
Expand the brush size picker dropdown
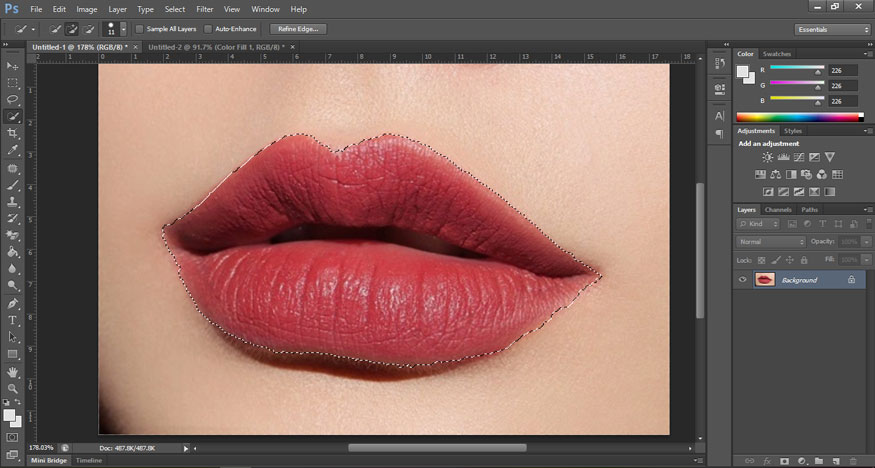coord(123,29)
